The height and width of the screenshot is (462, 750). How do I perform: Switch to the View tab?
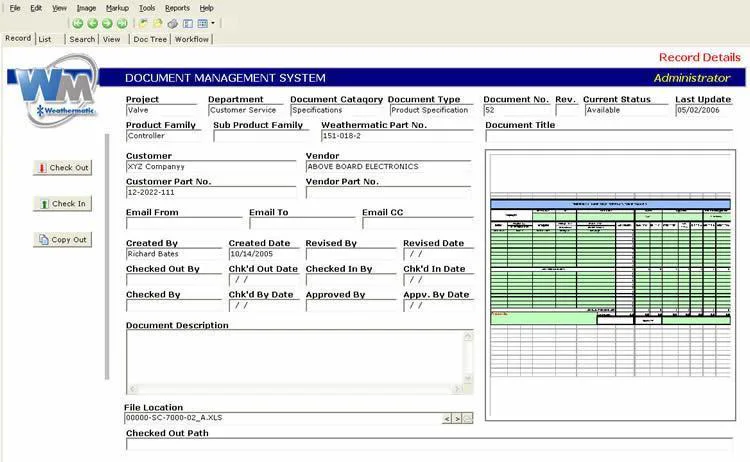[x=111, y=39]
